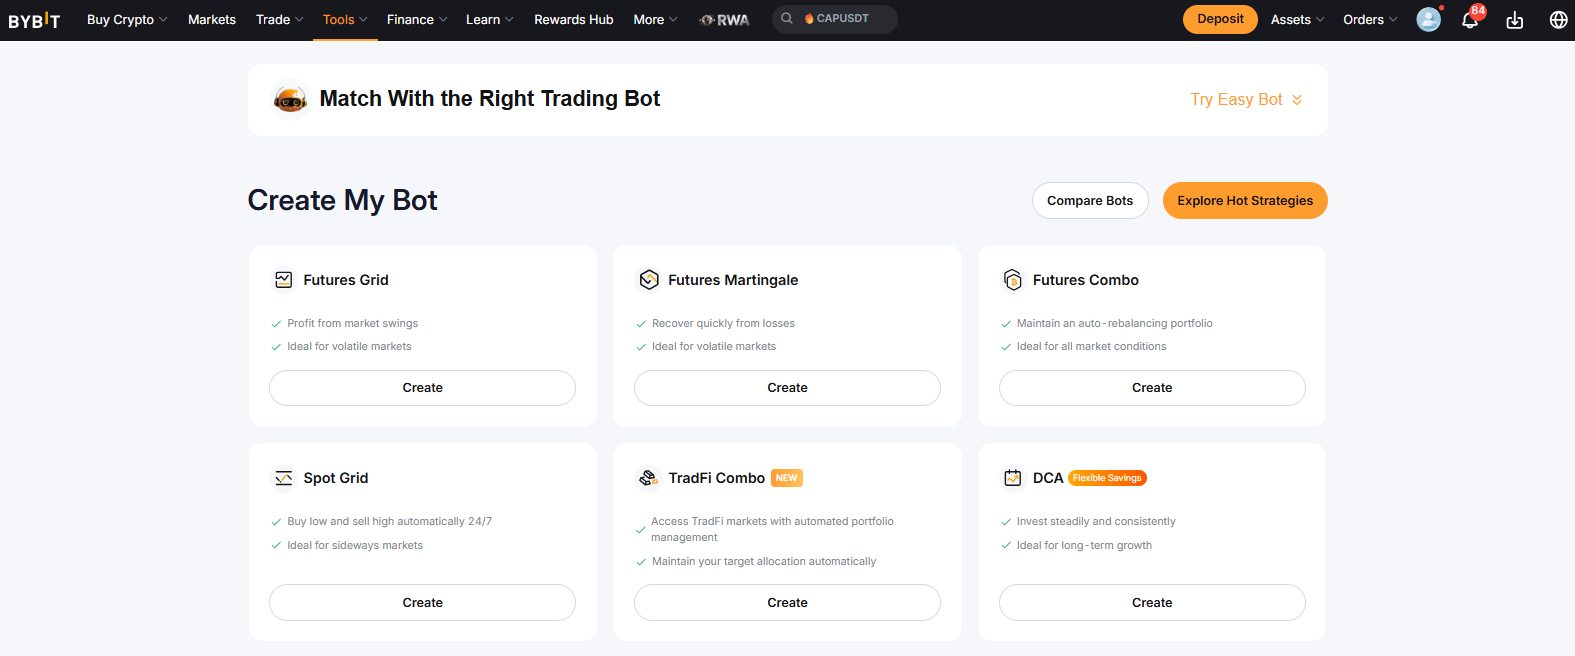1575x656 pixels.
Task: Expand the Learn dropdown
Action: tap(489, 19)
